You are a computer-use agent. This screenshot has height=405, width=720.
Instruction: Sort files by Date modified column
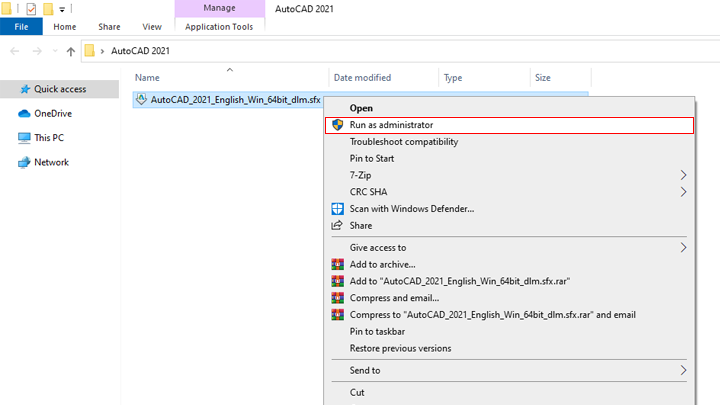[362, 77]
